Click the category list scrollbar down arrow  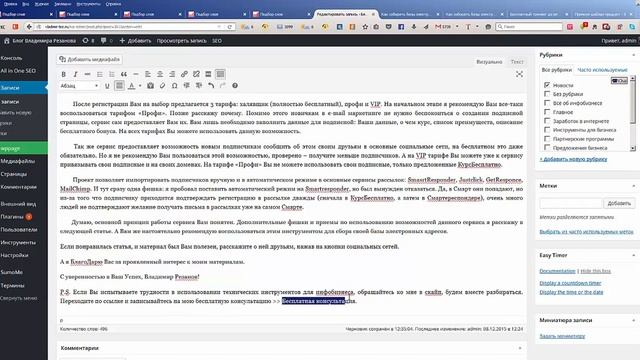[x=633, y=149]
